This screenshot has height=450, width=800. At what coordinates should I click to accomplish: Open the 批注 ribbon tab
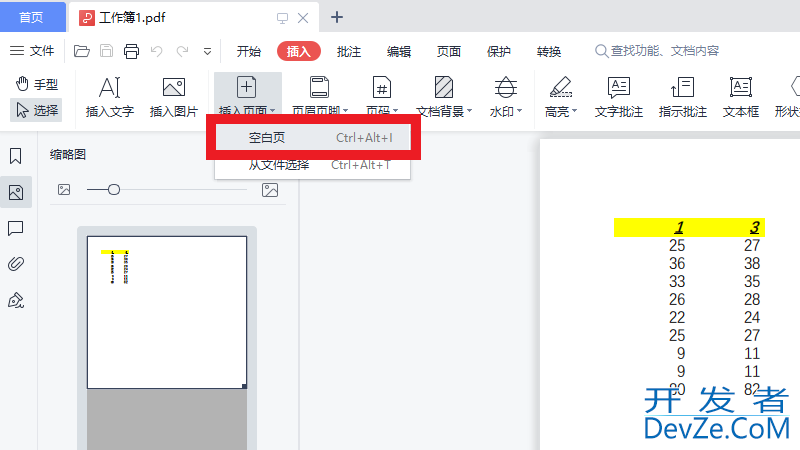pos(348,52)
